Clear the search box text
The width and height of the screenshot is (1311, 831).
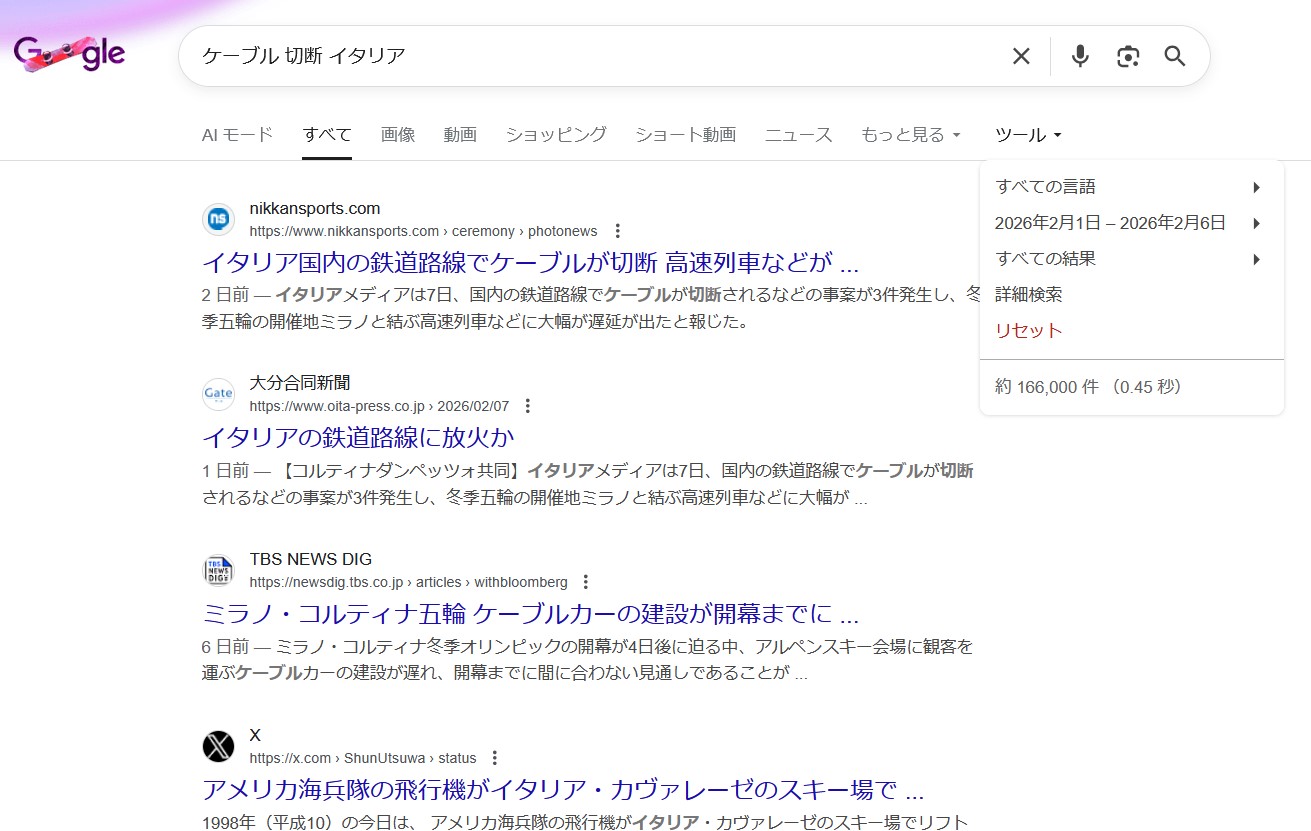point(1020,56)
